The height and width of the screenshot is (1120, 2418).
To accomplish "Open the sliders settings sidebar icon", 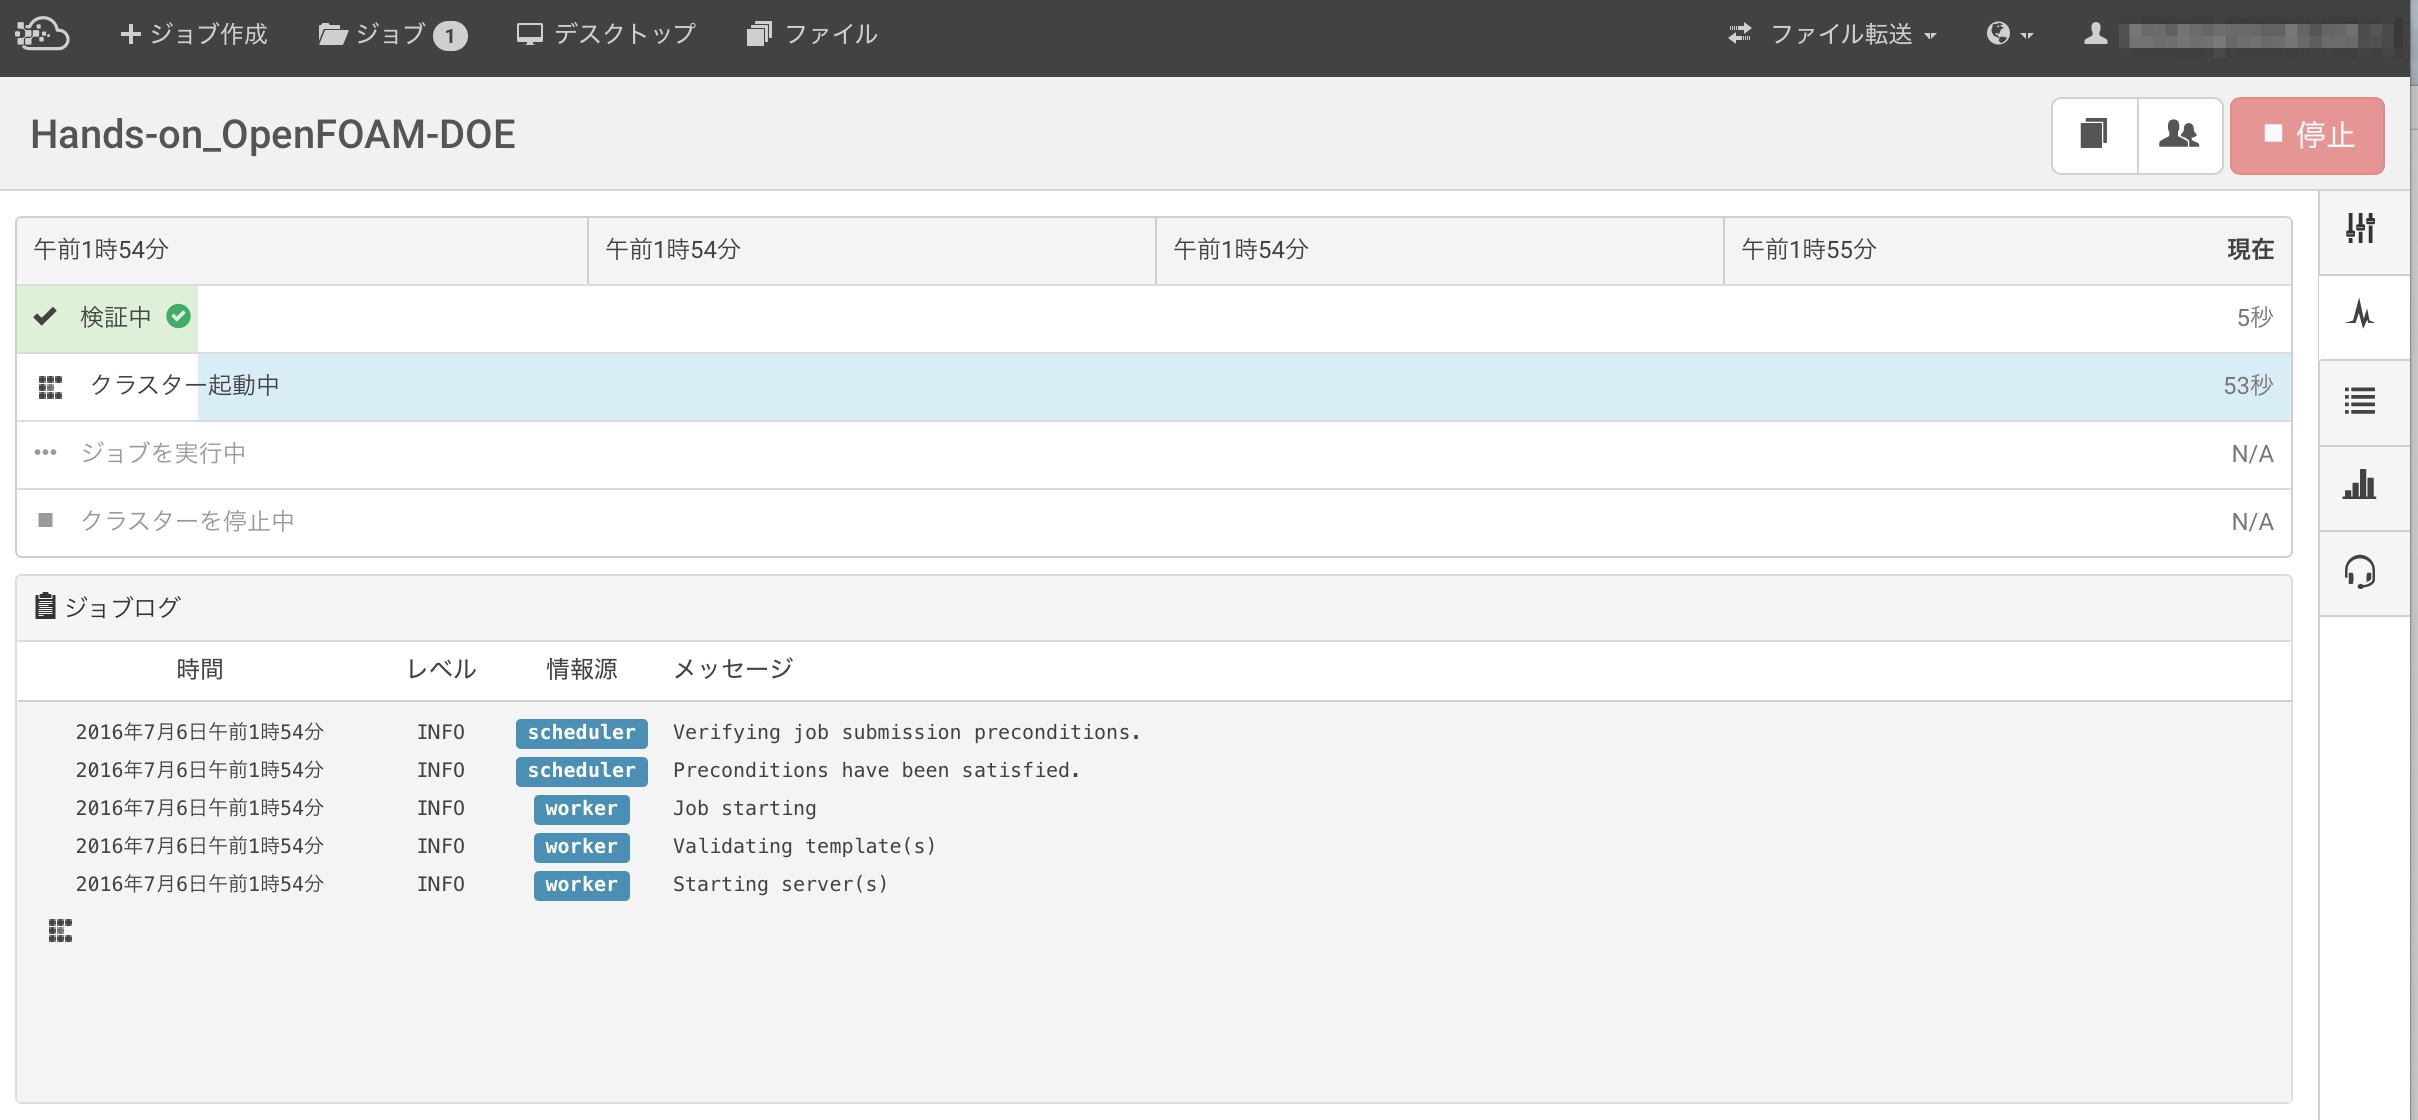I will (x=2361, y=229).
